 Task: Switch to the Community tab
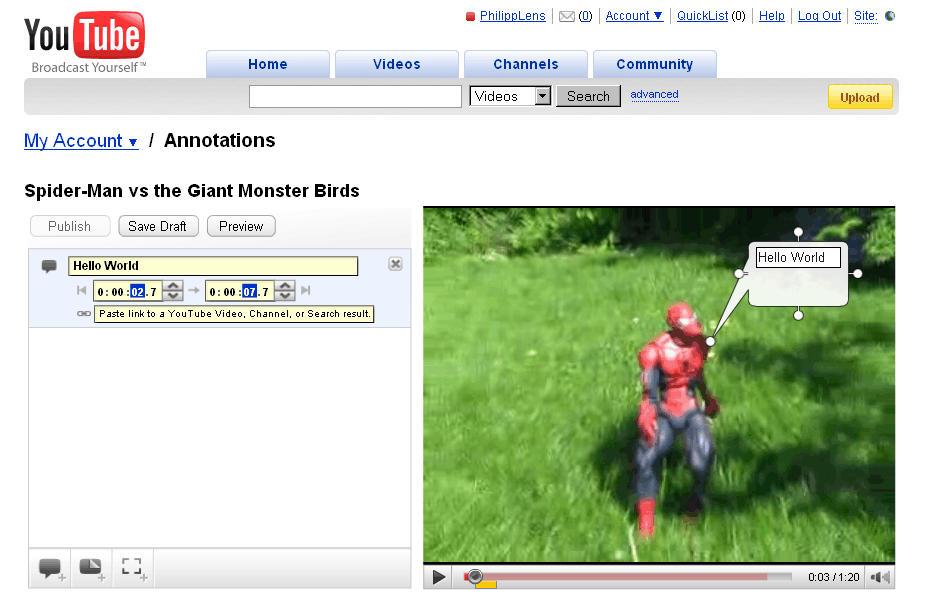pyautogui.click(x=654, y=63)
